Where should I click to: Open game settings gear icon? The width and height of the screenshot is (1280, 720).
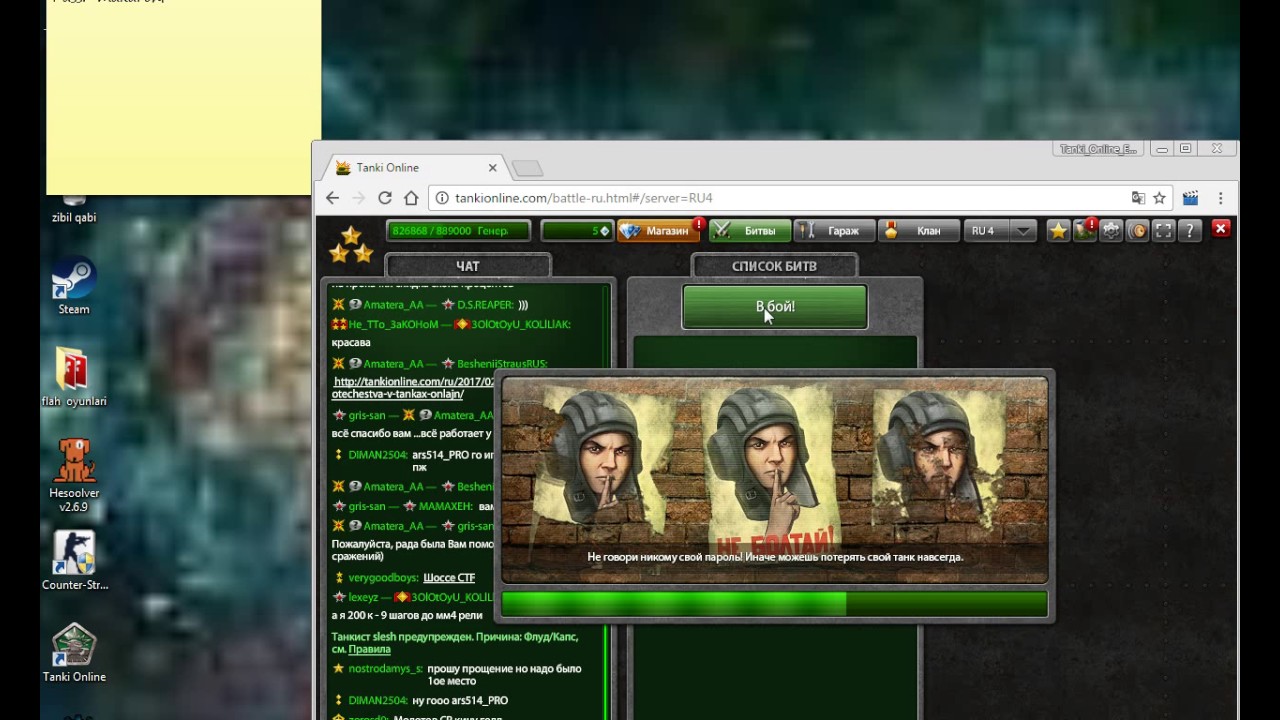(x=1111, y=231)
